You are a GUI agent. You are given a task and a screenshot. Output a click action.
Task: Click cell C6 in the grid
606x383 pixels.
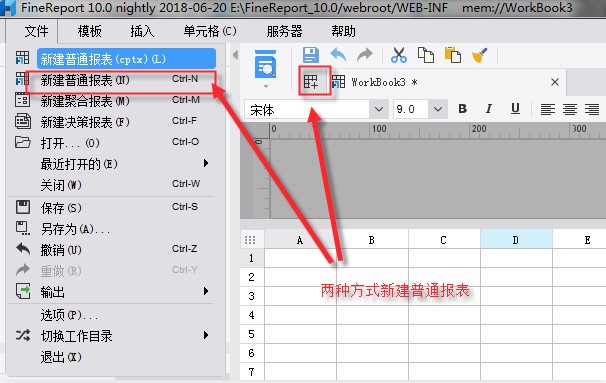tap(444, 353)
